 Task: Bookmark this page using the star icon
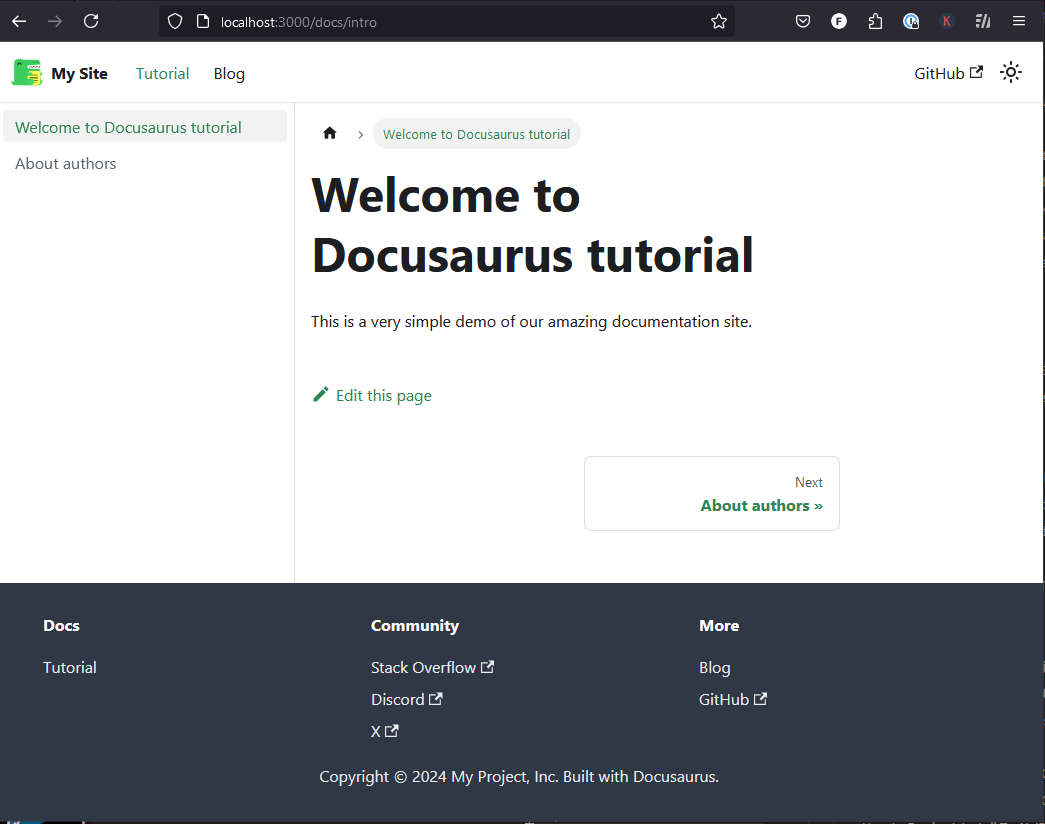pyautogui.click(x=718, y=21)
